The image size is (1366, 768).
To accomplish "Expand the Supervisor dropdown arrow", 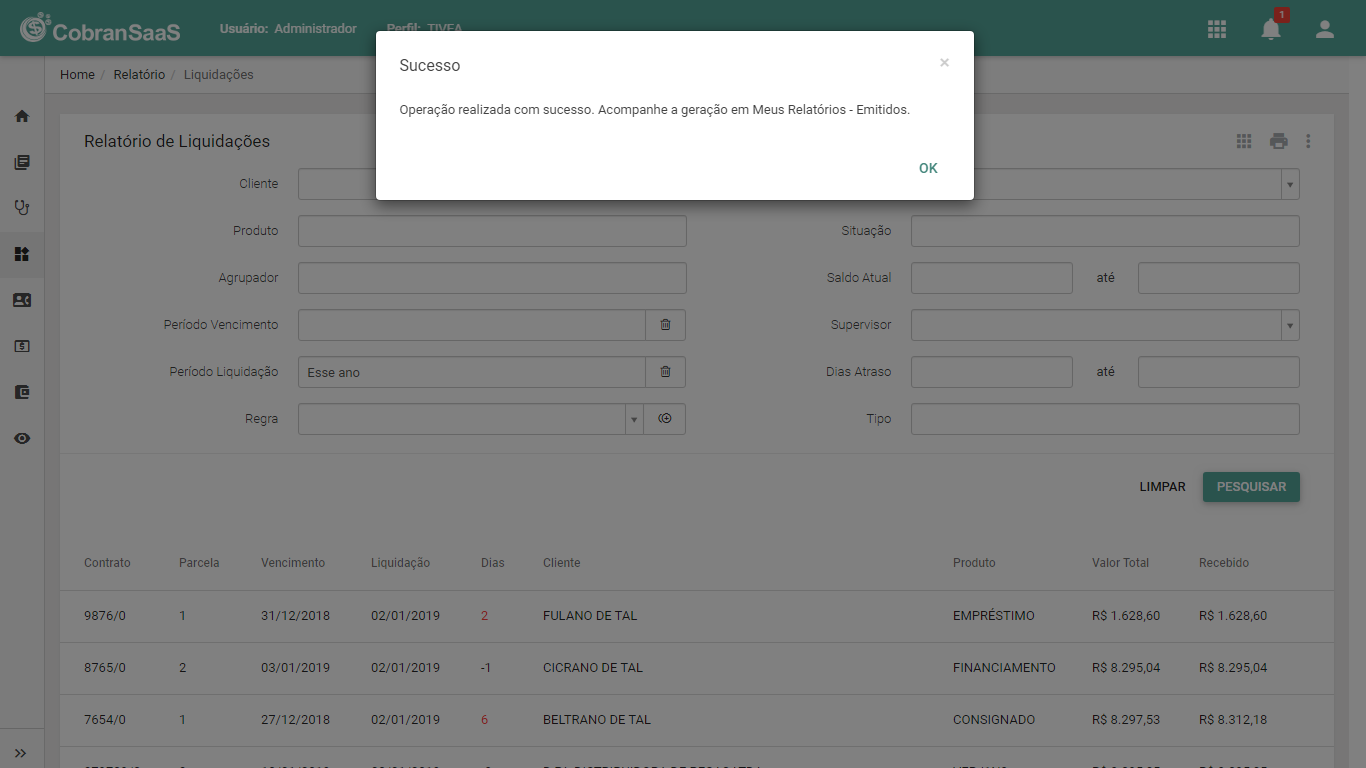I will tap(1291, 325).
